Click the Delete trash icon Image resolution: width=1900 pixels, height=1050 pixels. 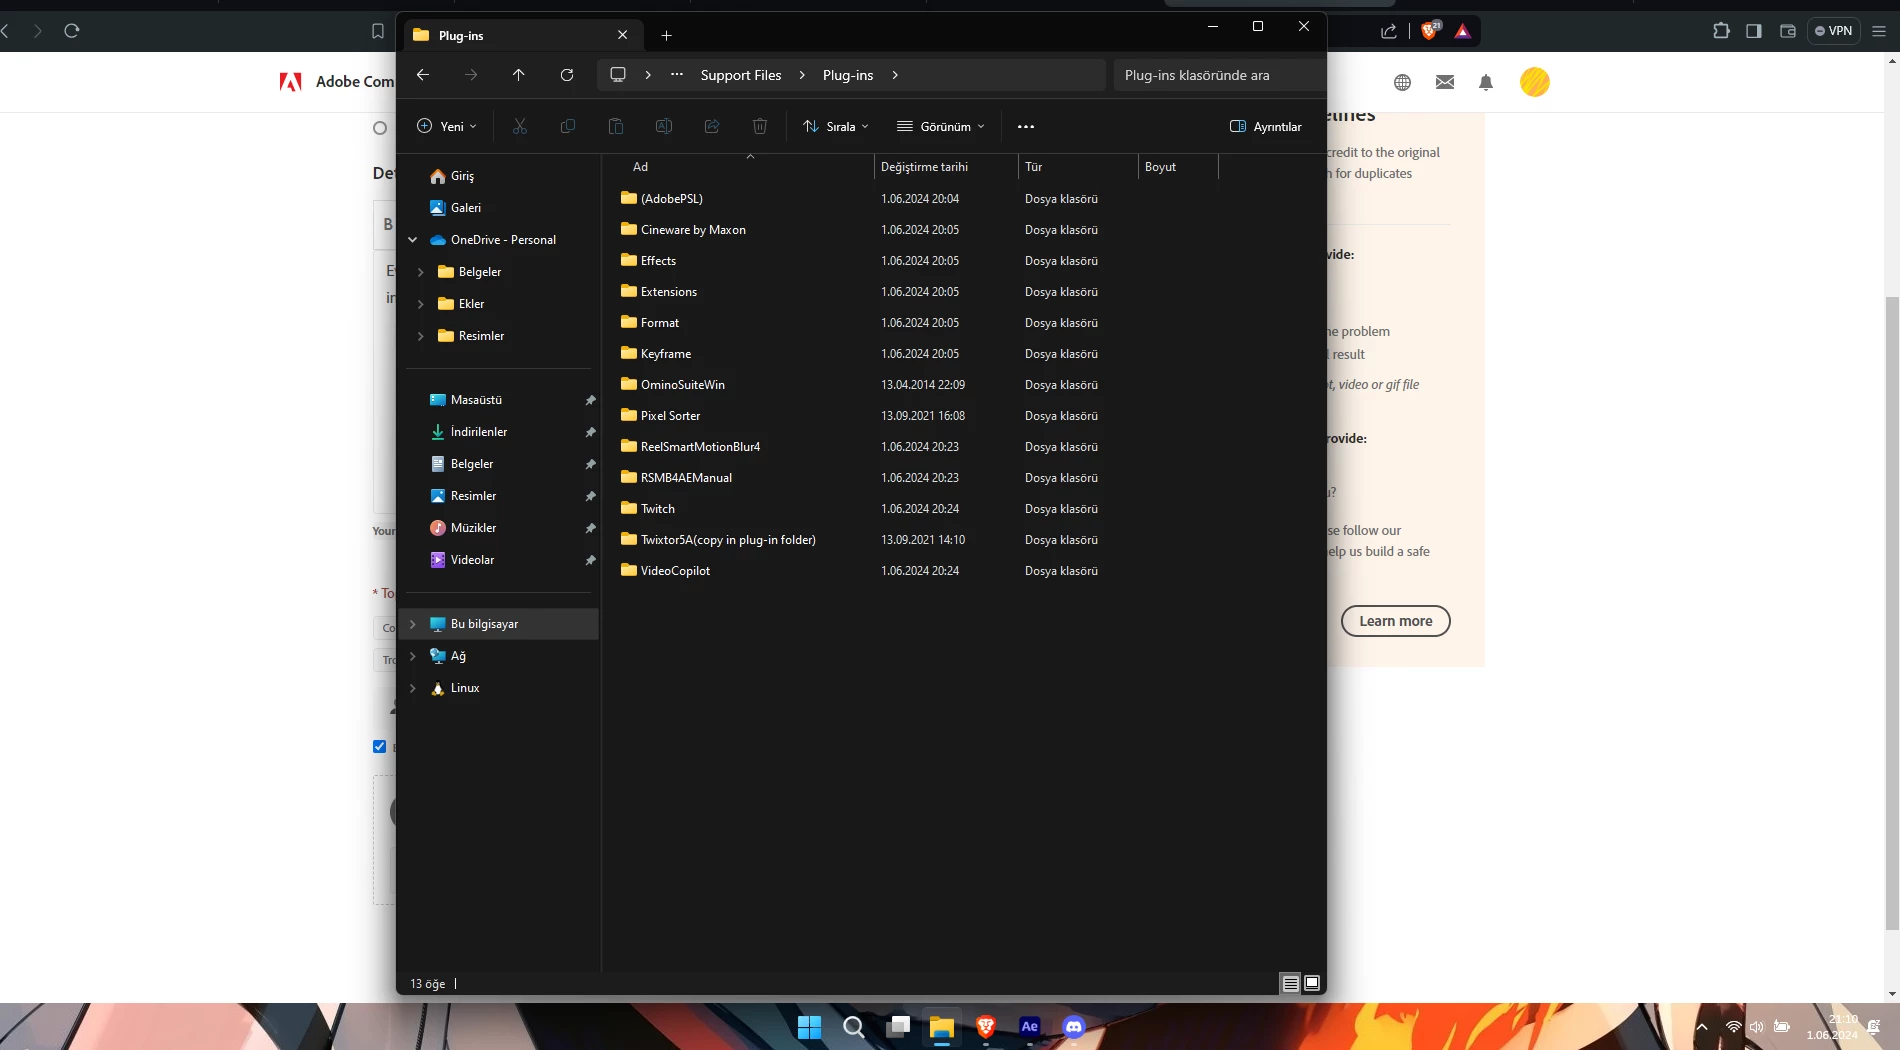coord(760,126)
